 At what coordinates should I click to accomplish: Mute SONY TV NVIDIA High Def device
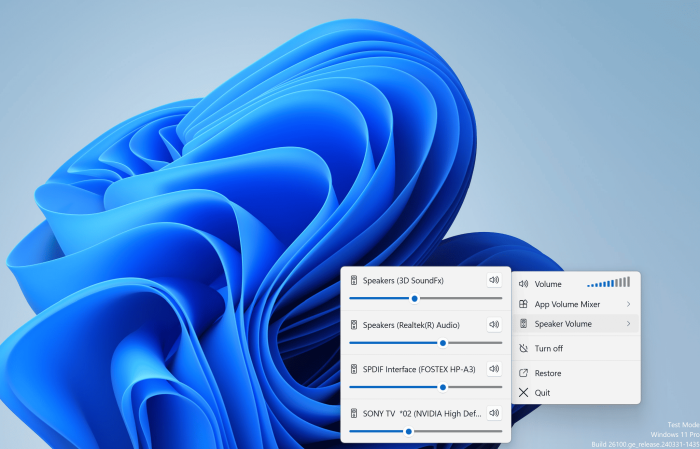tap(494, 413)
